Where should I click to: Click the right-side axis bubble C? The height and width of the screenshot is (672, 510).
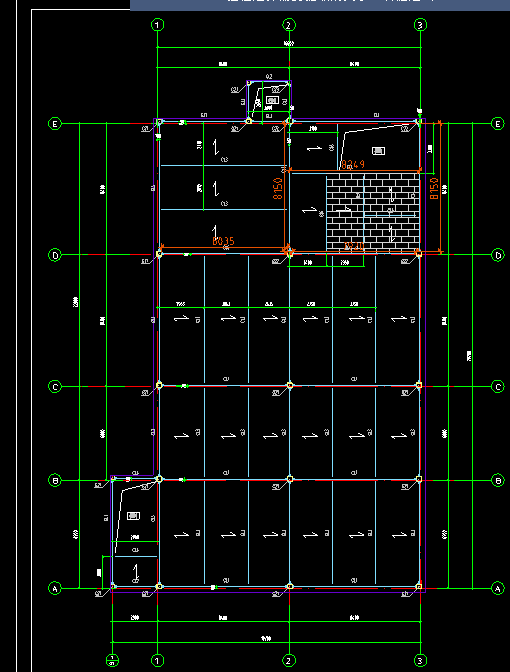tap(498, 387)
